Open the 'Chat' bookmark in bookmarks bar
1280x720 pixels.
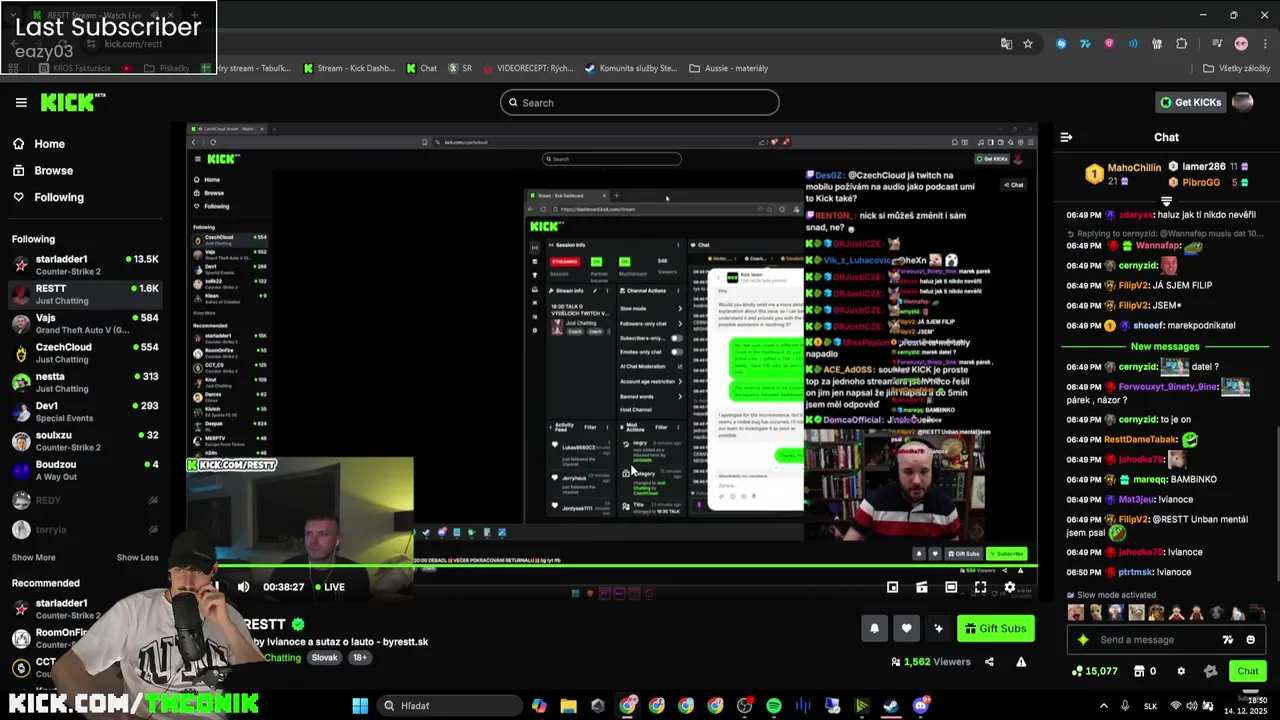422,68
